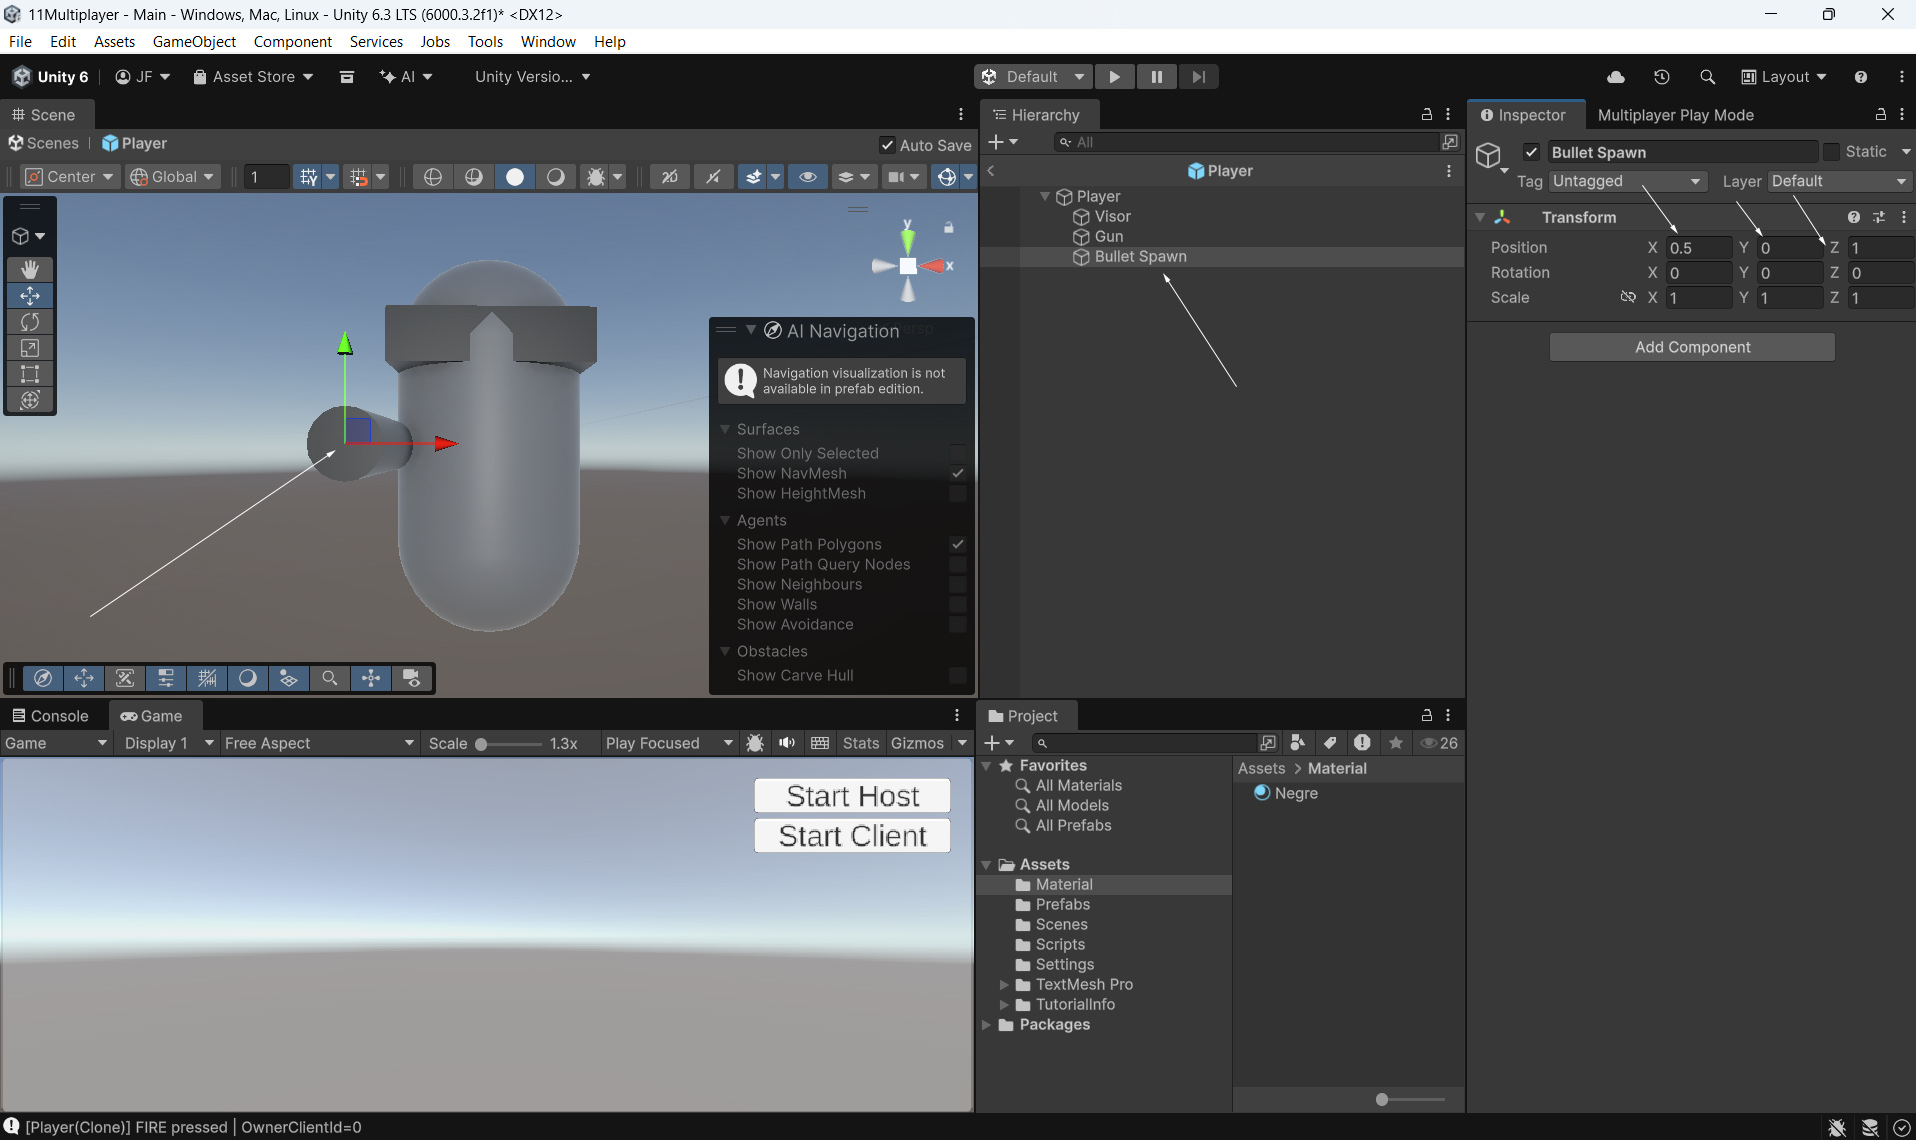Screen dimensions: 1916x1140
Task: Open the Unity Cloud icon
Action: click(1615, 77)
